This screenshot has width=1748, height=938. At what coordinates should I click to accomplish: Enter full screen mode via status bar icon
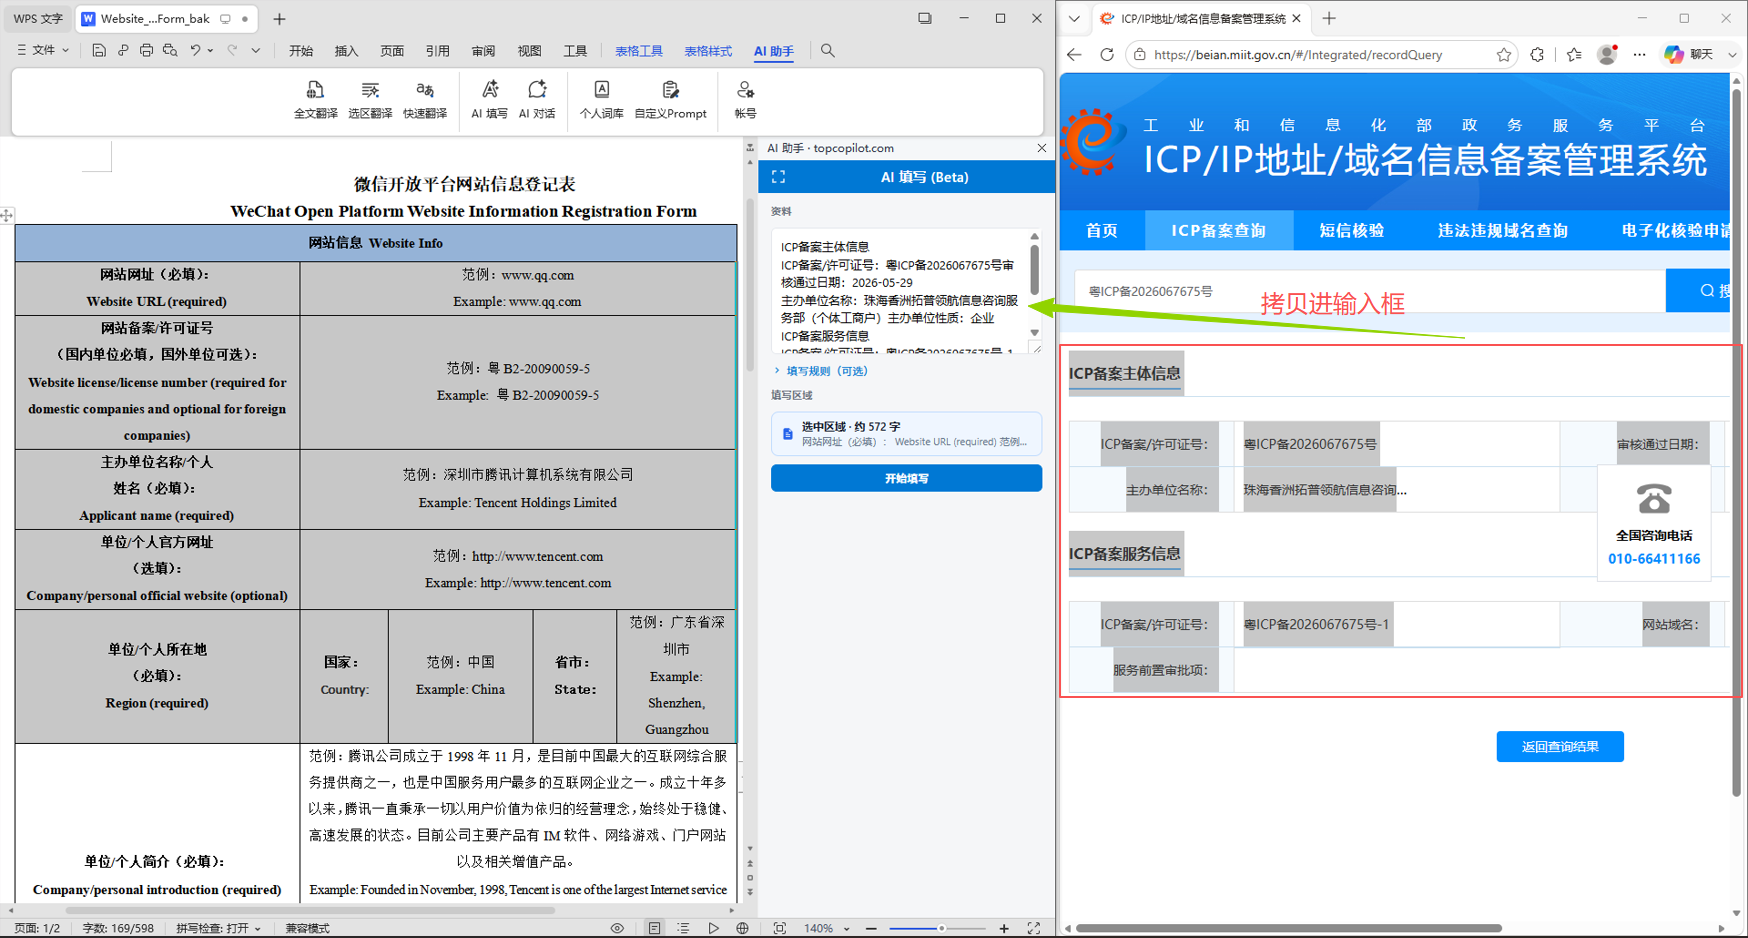[1034, 928]
